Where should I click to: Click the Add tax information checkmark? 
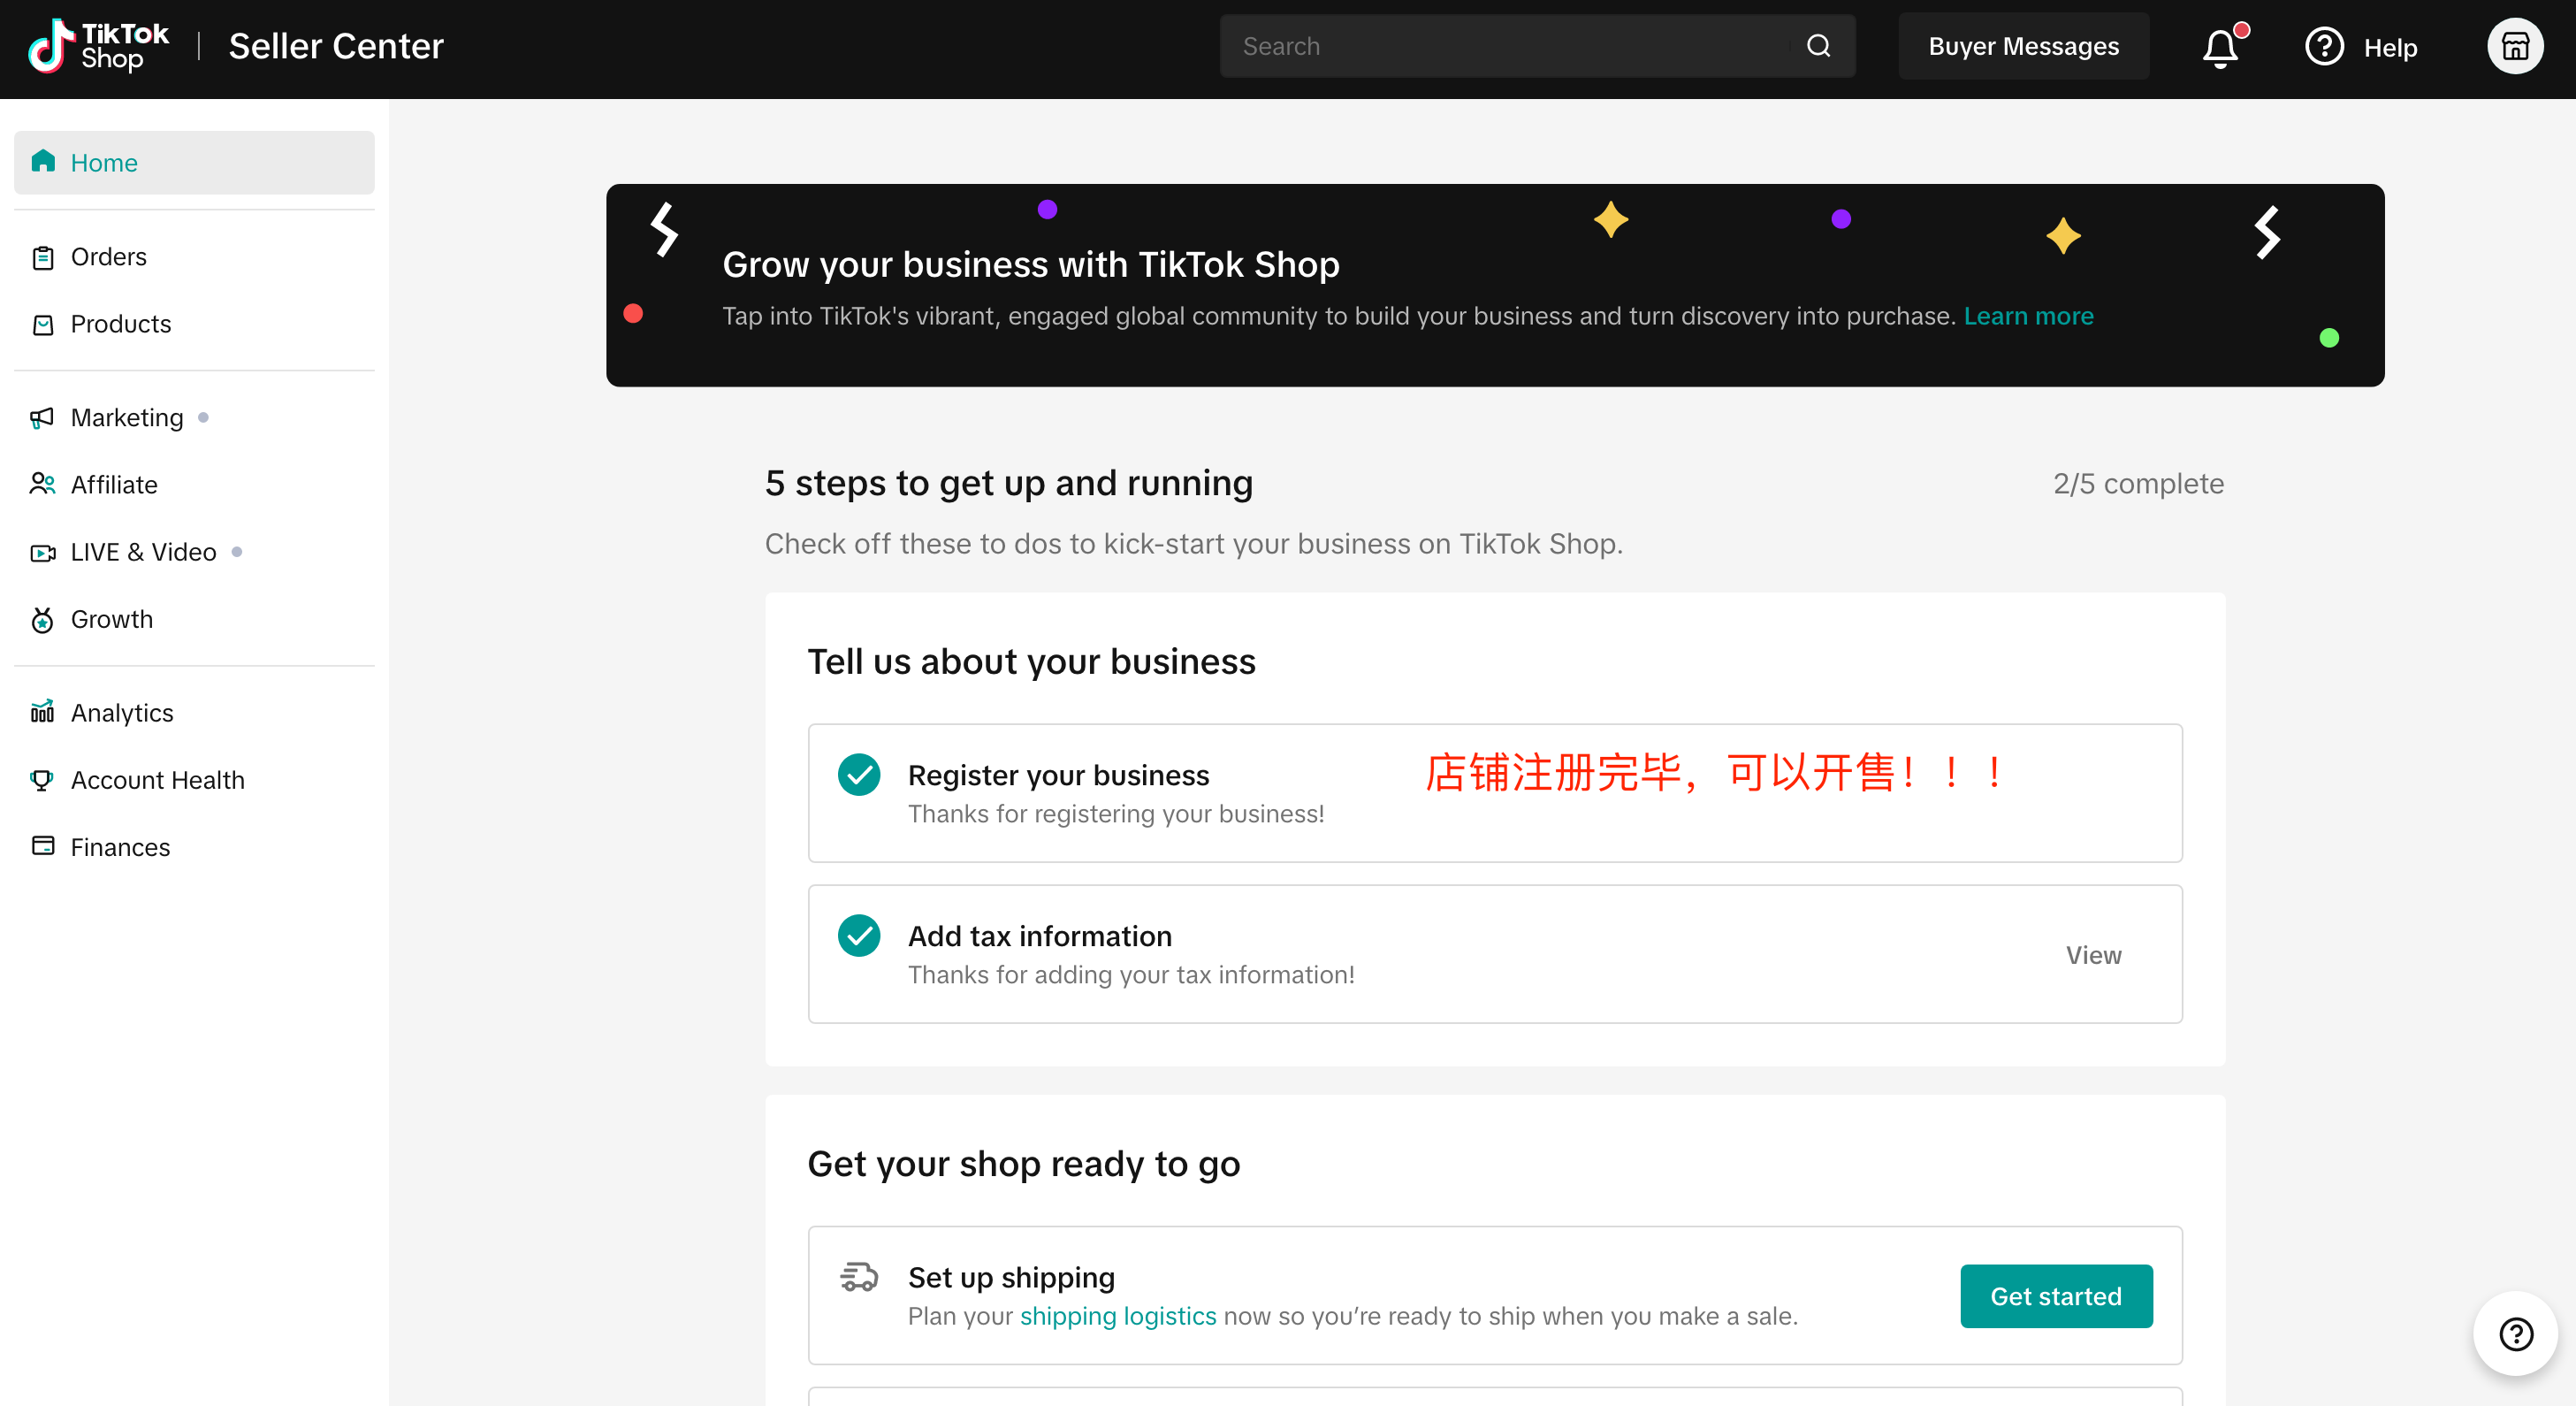click(859, 935)
